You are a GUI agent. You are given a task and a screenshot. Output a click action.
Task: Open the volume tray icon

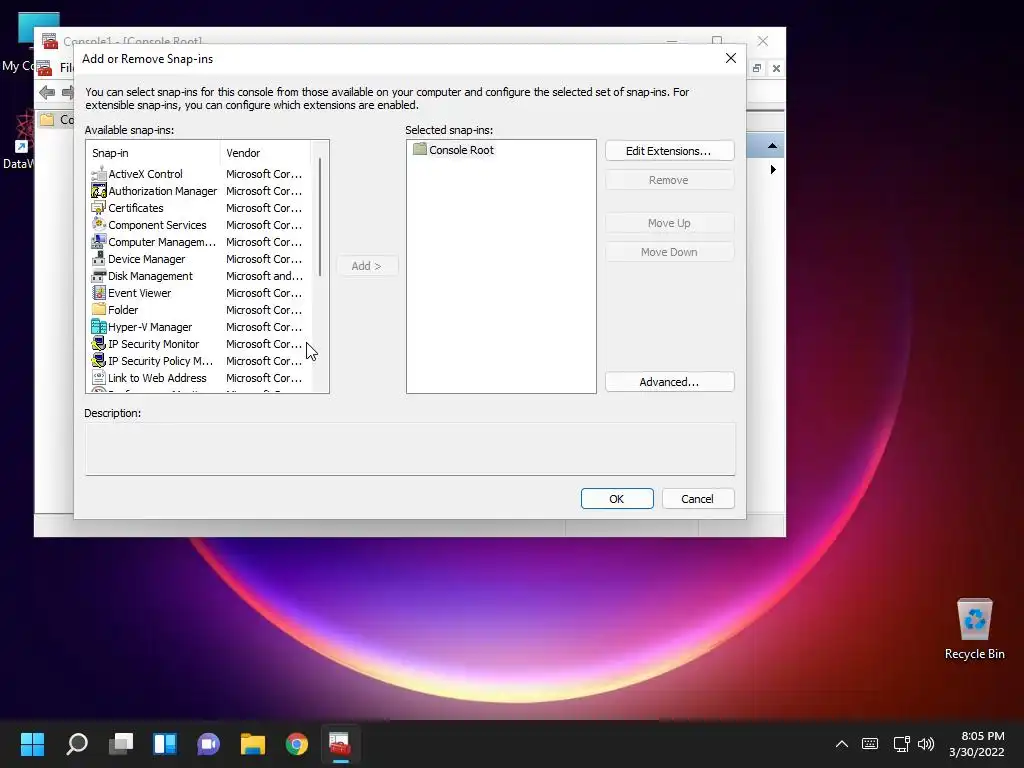click(925, 744)
